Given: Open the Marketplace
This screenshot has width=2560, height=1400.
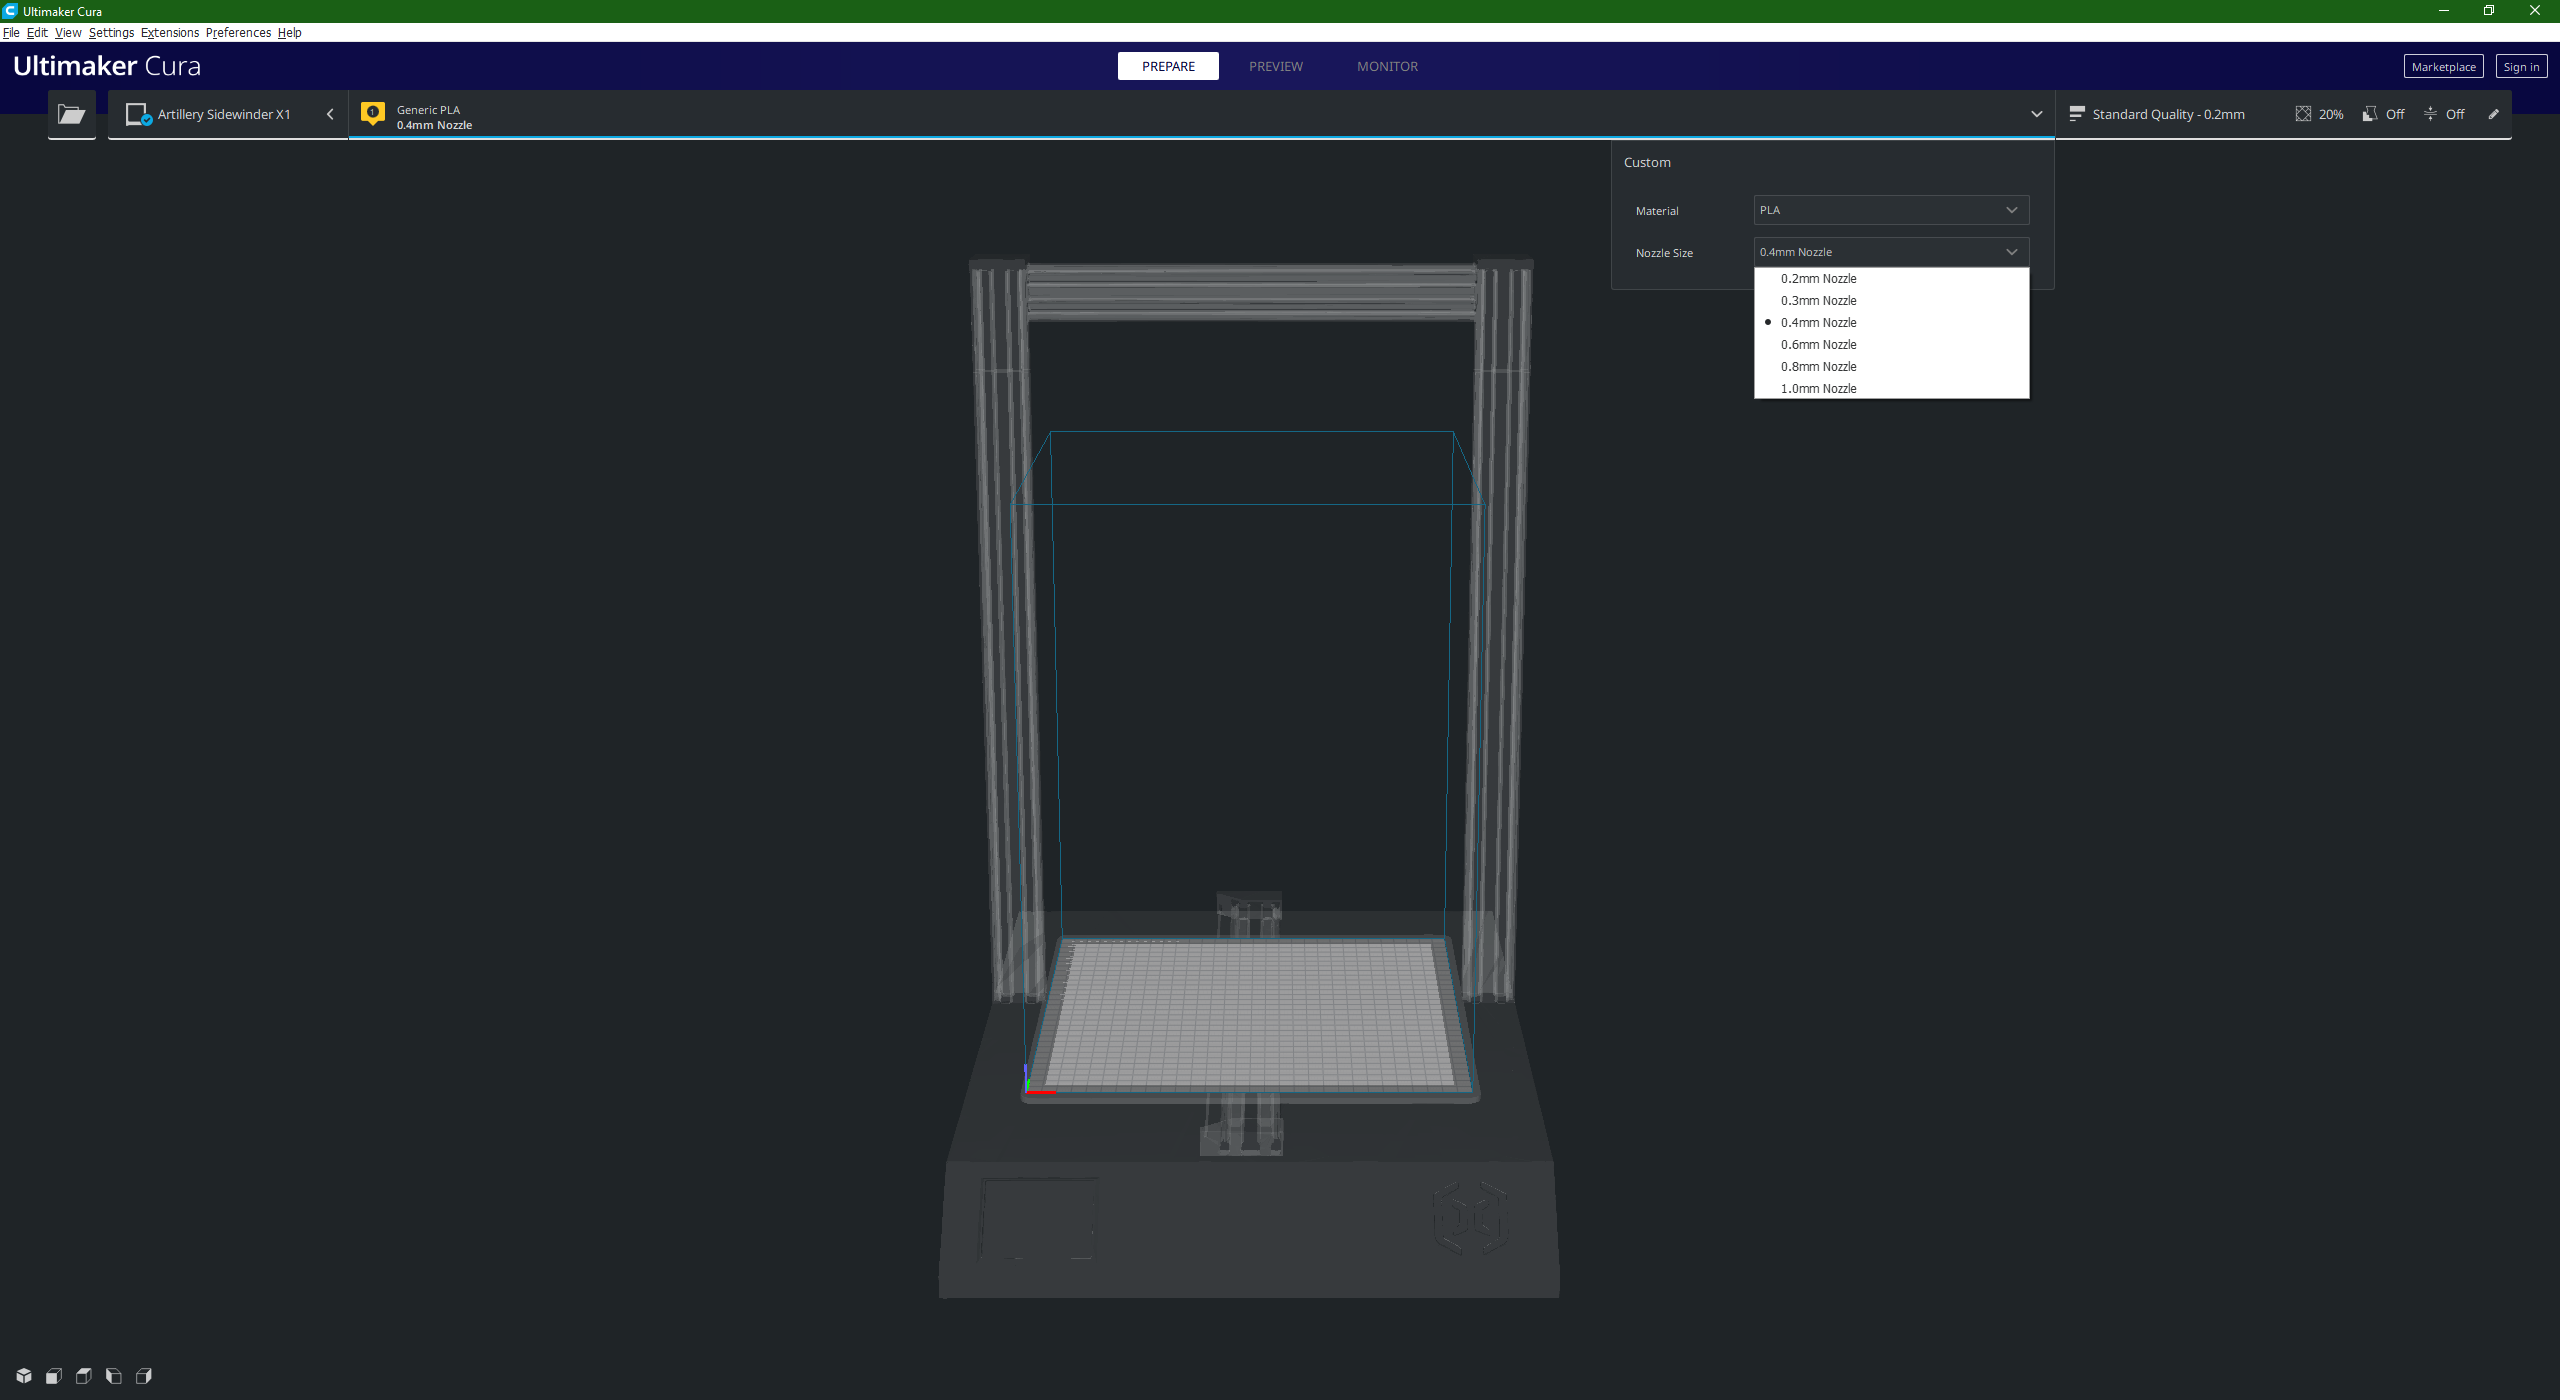Looking at the screenshot, I should pyautogui.click(x=2443, y=67).
